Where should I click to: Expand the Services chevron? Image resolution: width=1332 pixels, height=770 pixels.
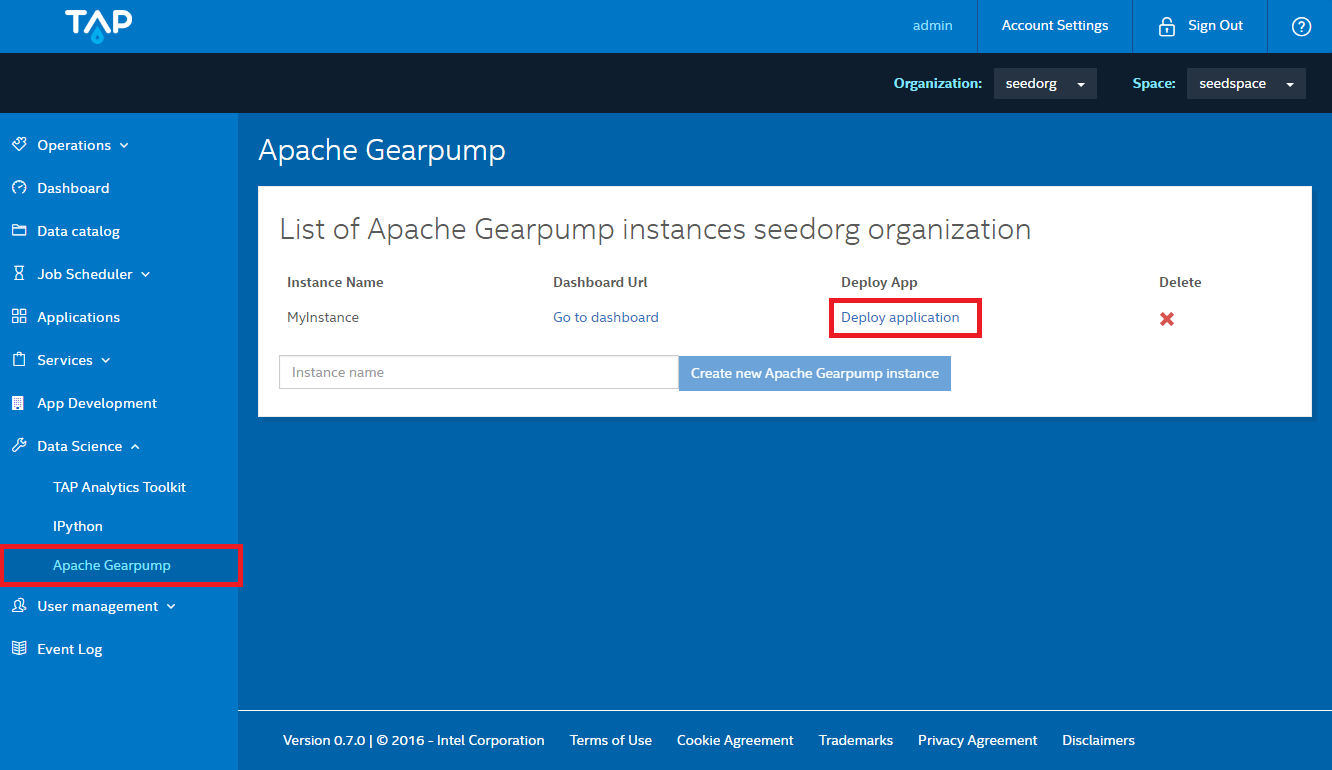click(x=106, y=361)
